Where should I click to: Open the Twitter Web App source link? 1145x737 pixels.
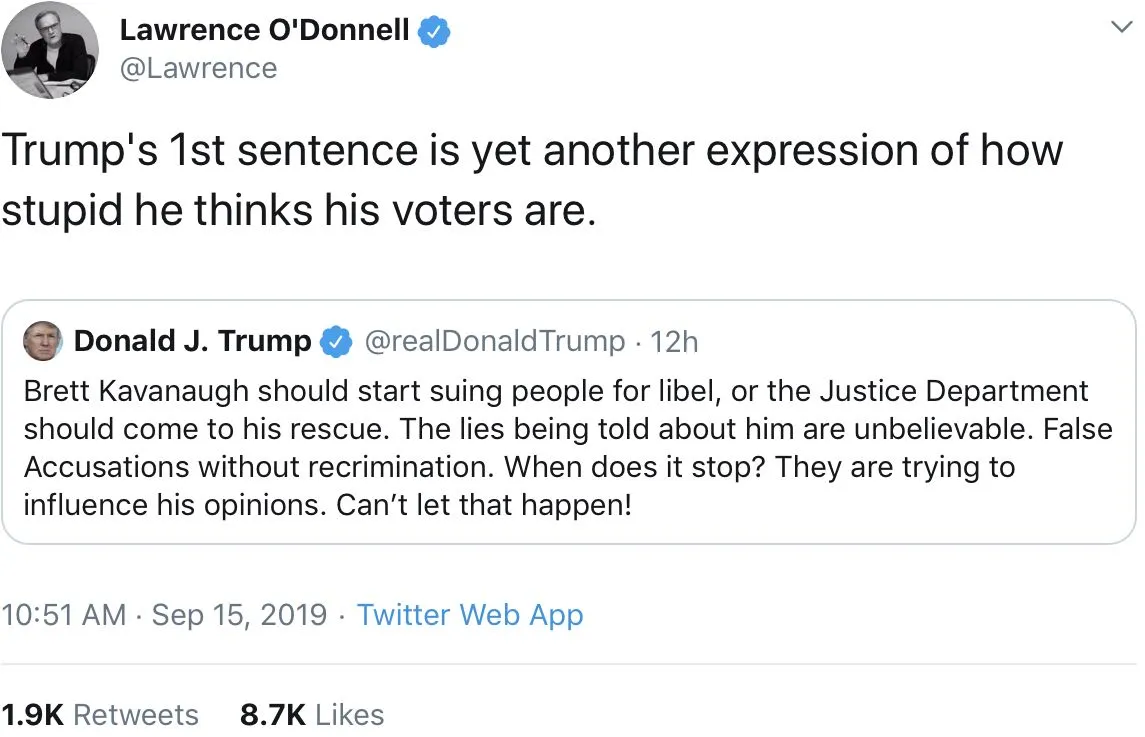pyautogui.click(x=470, y=614)
